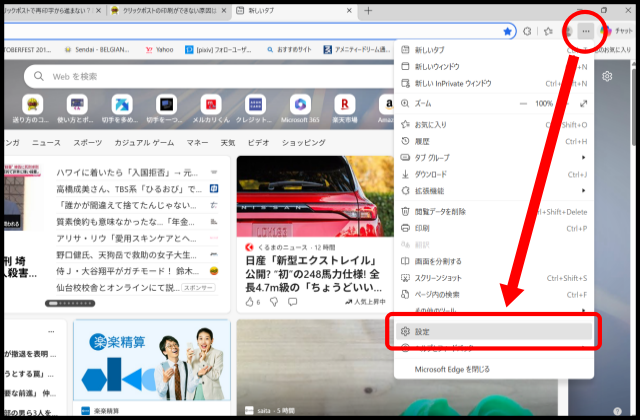Choose スクリーンショット in menu
640x420 pixels.
click(x=494, y=278)
